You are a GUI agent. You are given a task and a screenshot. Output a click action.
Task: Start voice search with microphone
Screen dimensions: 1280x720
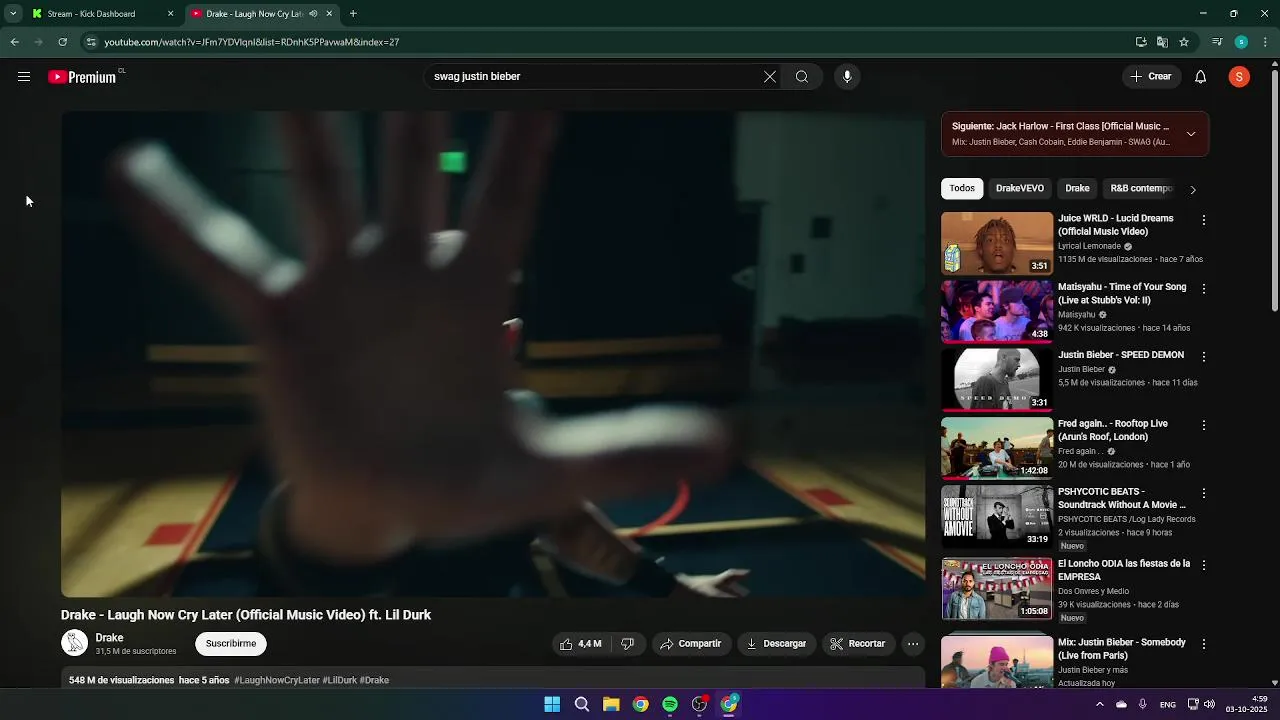tap(847, 77)
